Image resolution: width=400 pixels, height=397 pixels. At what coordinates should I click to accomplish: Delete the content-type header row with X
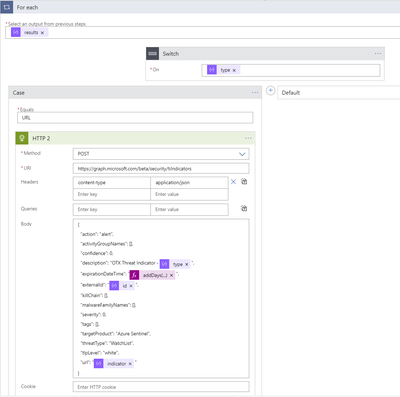pos(233,182)
